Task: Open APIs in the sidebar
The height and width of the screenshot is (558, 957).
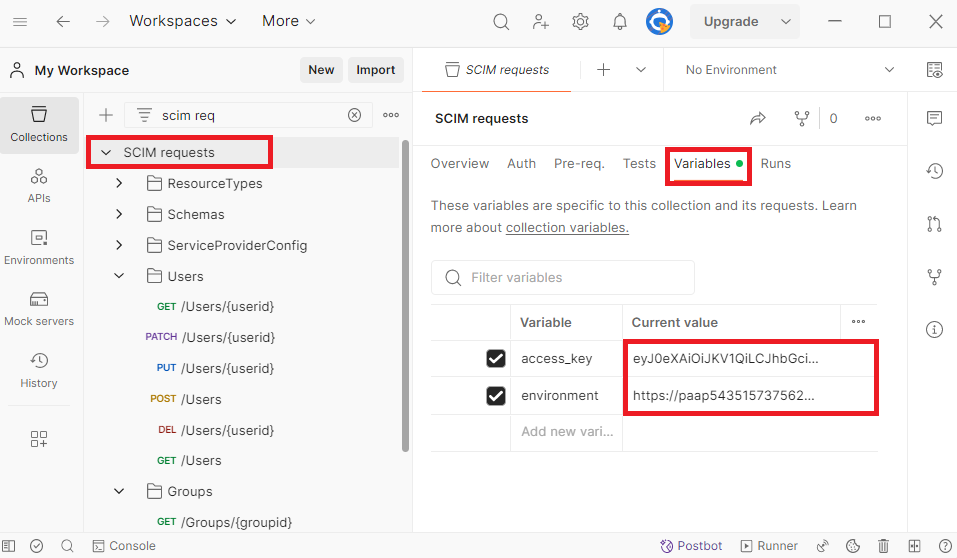Action: pyautogui.click(x=39, y=186)
